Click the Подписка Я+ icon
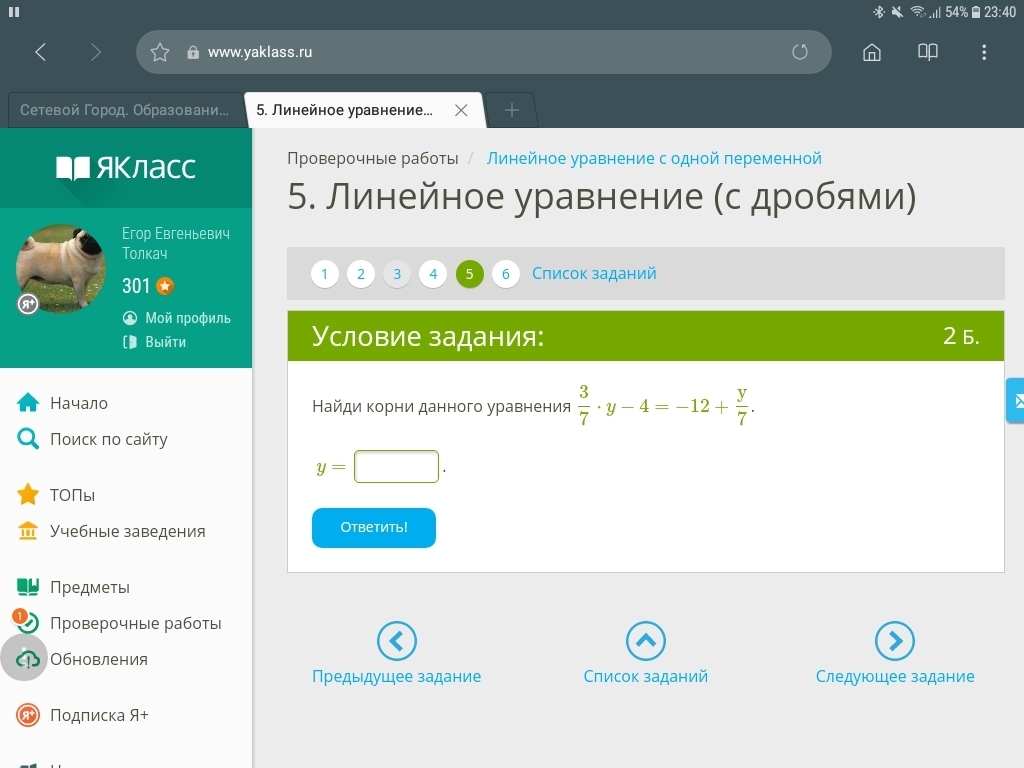This screenshot has width=1024, height=768. [27, 715]
